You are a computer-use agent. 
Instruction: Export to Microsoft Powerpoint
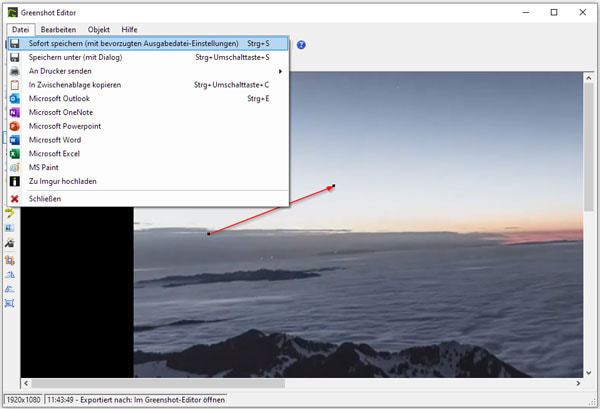[x=148, y=126]
